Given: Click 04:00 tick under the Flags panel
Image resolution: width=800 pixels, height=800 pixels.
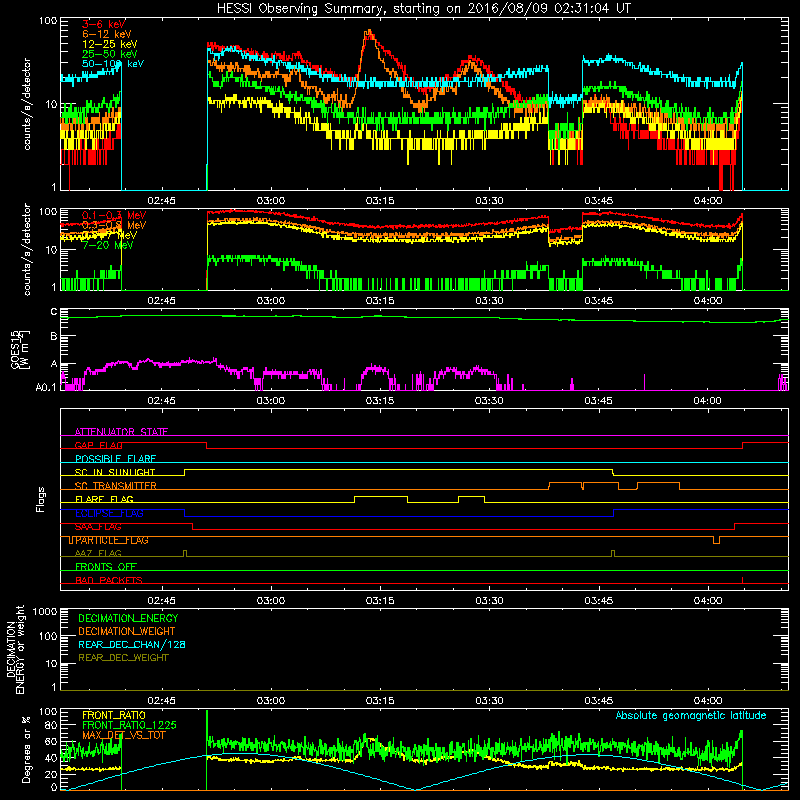Looking at the screenshot, I should pyautogui.click(x=708, y=601).
